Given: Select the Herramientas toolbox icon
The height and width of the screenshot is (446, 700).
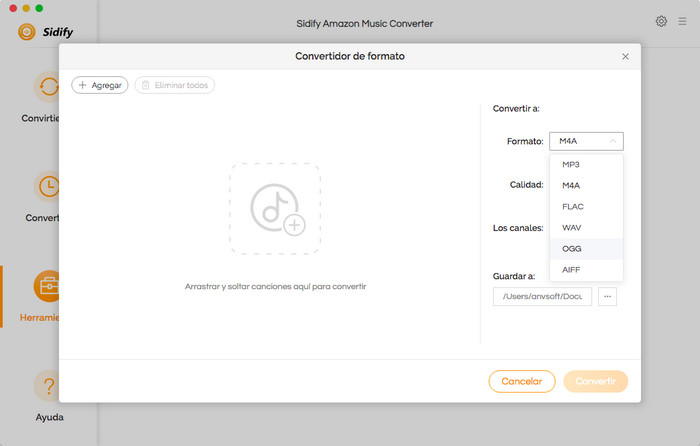Looking at the screenshot, I should (46, 286).
